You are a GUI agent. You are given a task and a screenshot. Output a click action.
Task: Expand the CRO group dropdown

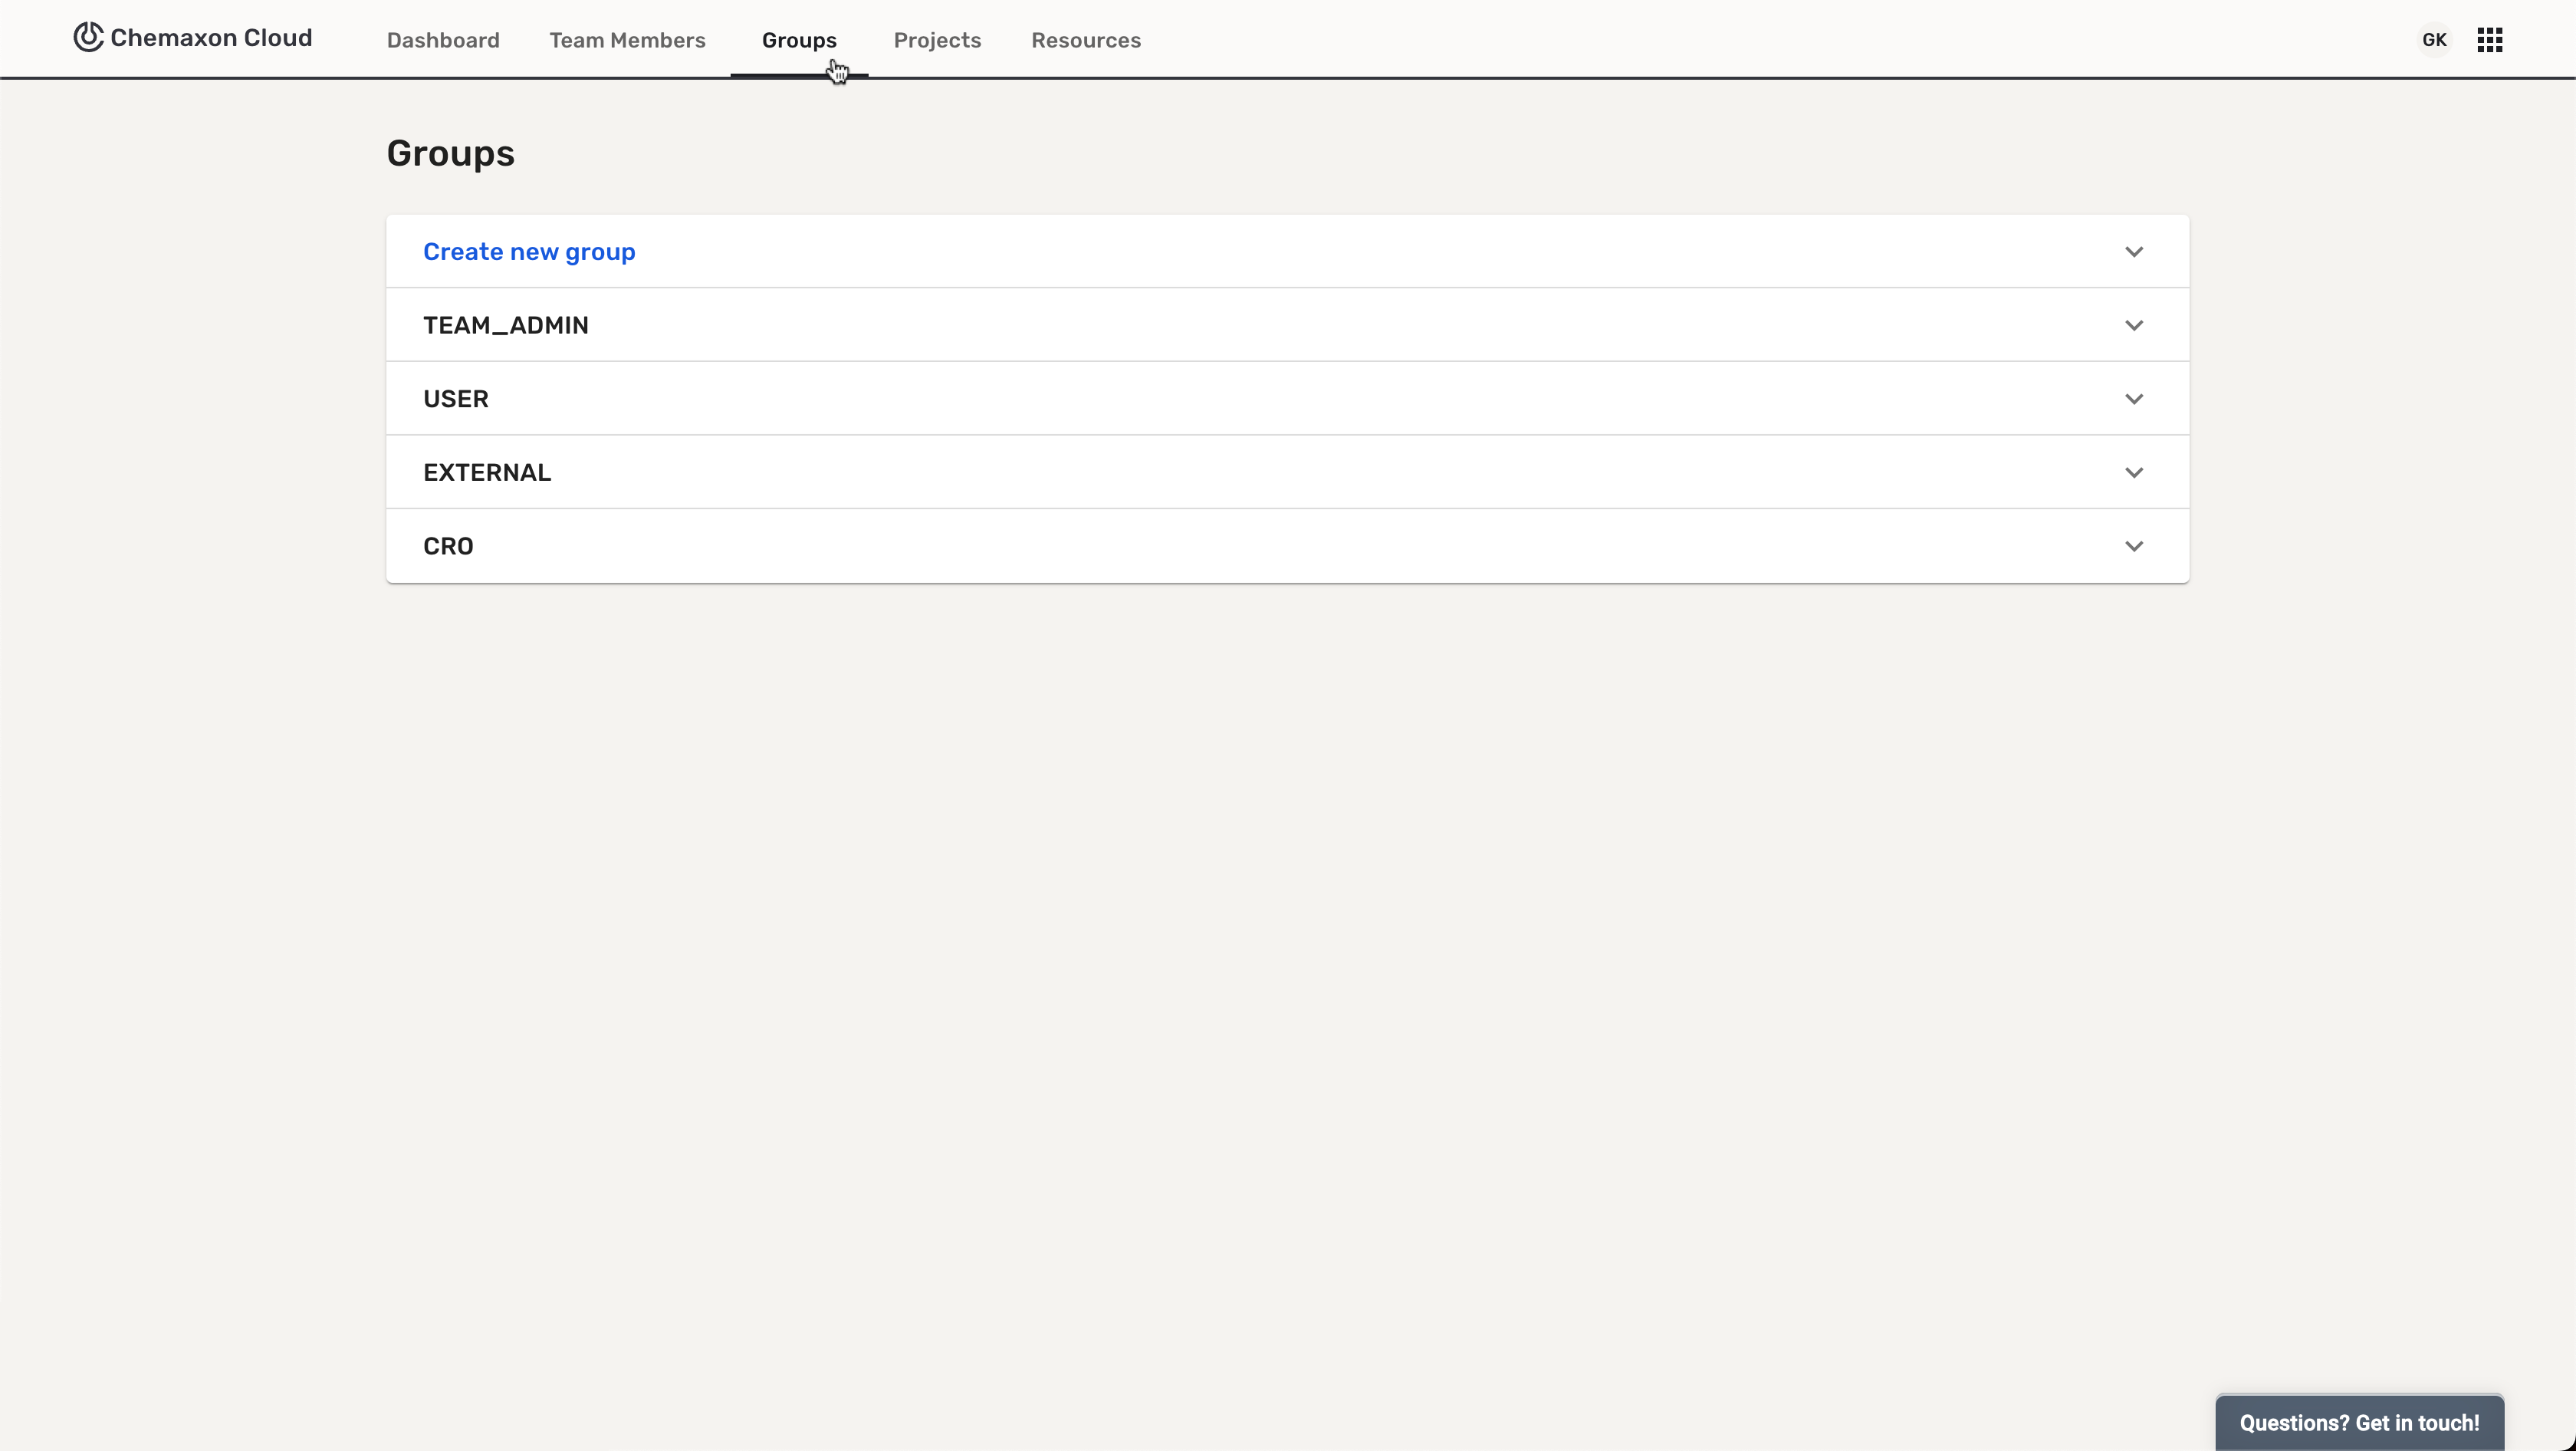pyautogui.click(x=2134, y=545)
